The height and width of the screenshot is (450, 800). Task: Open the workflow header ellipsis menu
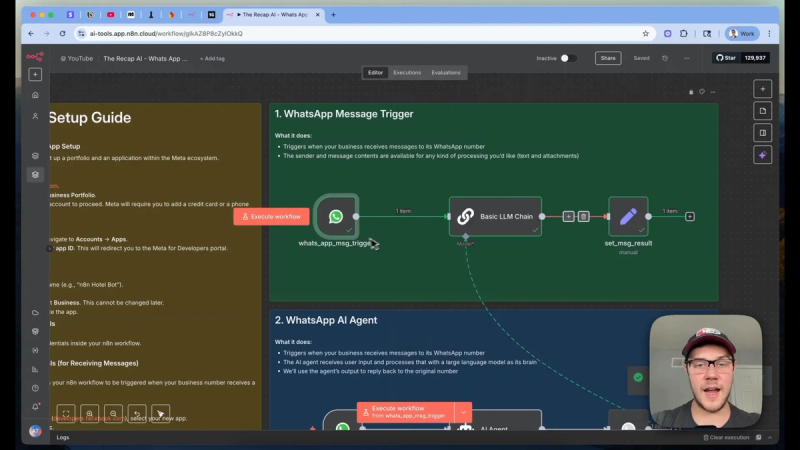tap(687, 58)
